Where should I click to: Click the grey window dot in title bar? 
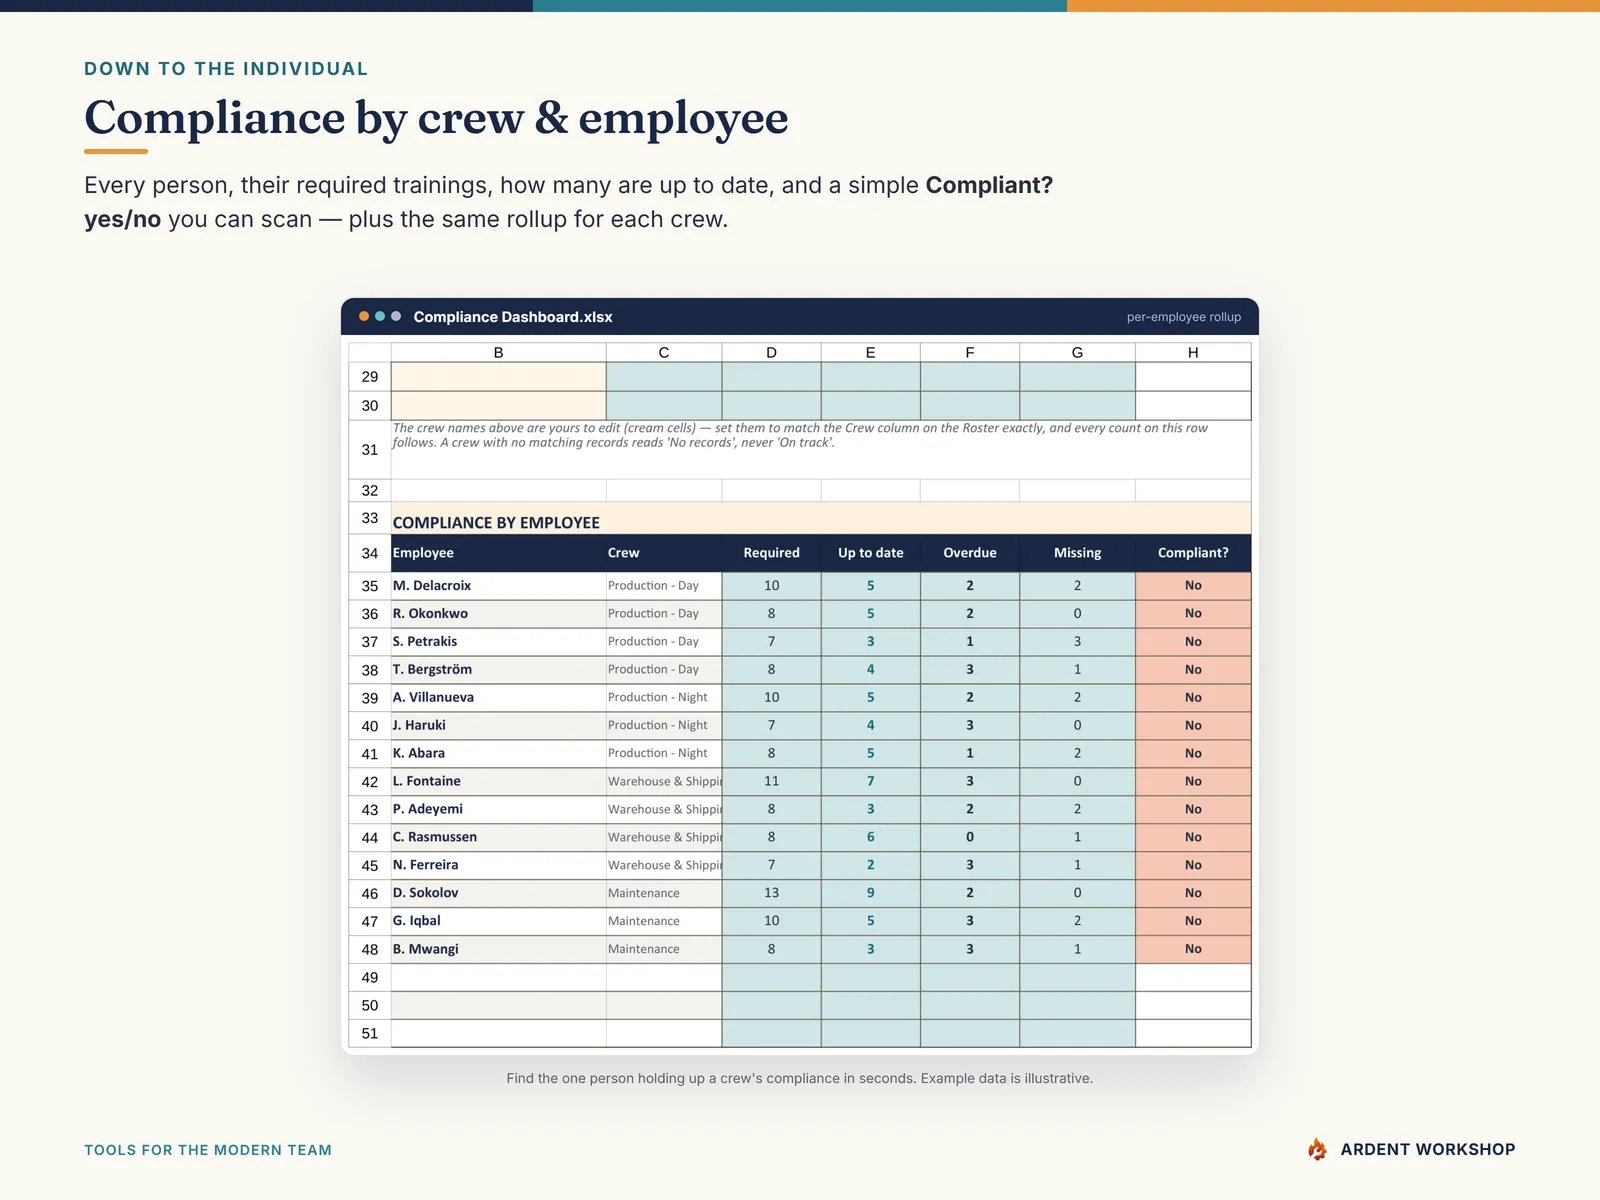click(x=396, y=316)
